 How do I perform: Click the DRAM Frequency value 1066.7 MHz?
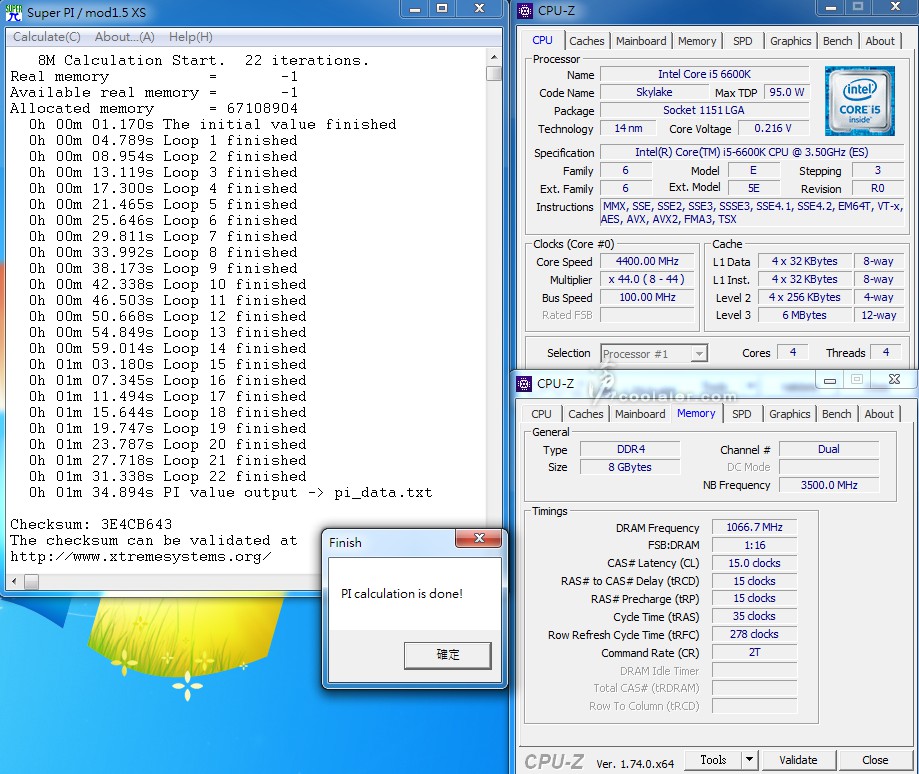click(754, 527)
